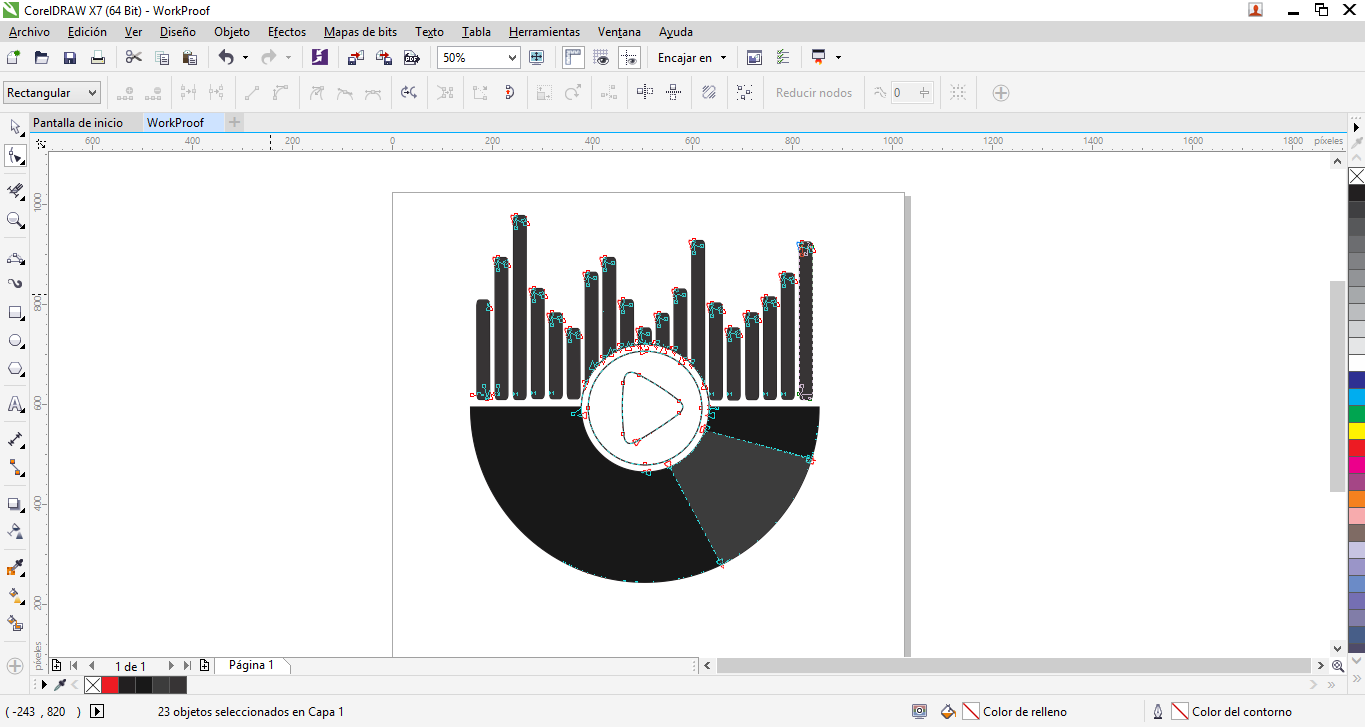Screen dimensions: 1365x727
Task: Open application launcher dropdown arrow
Action: coord(838,58)
